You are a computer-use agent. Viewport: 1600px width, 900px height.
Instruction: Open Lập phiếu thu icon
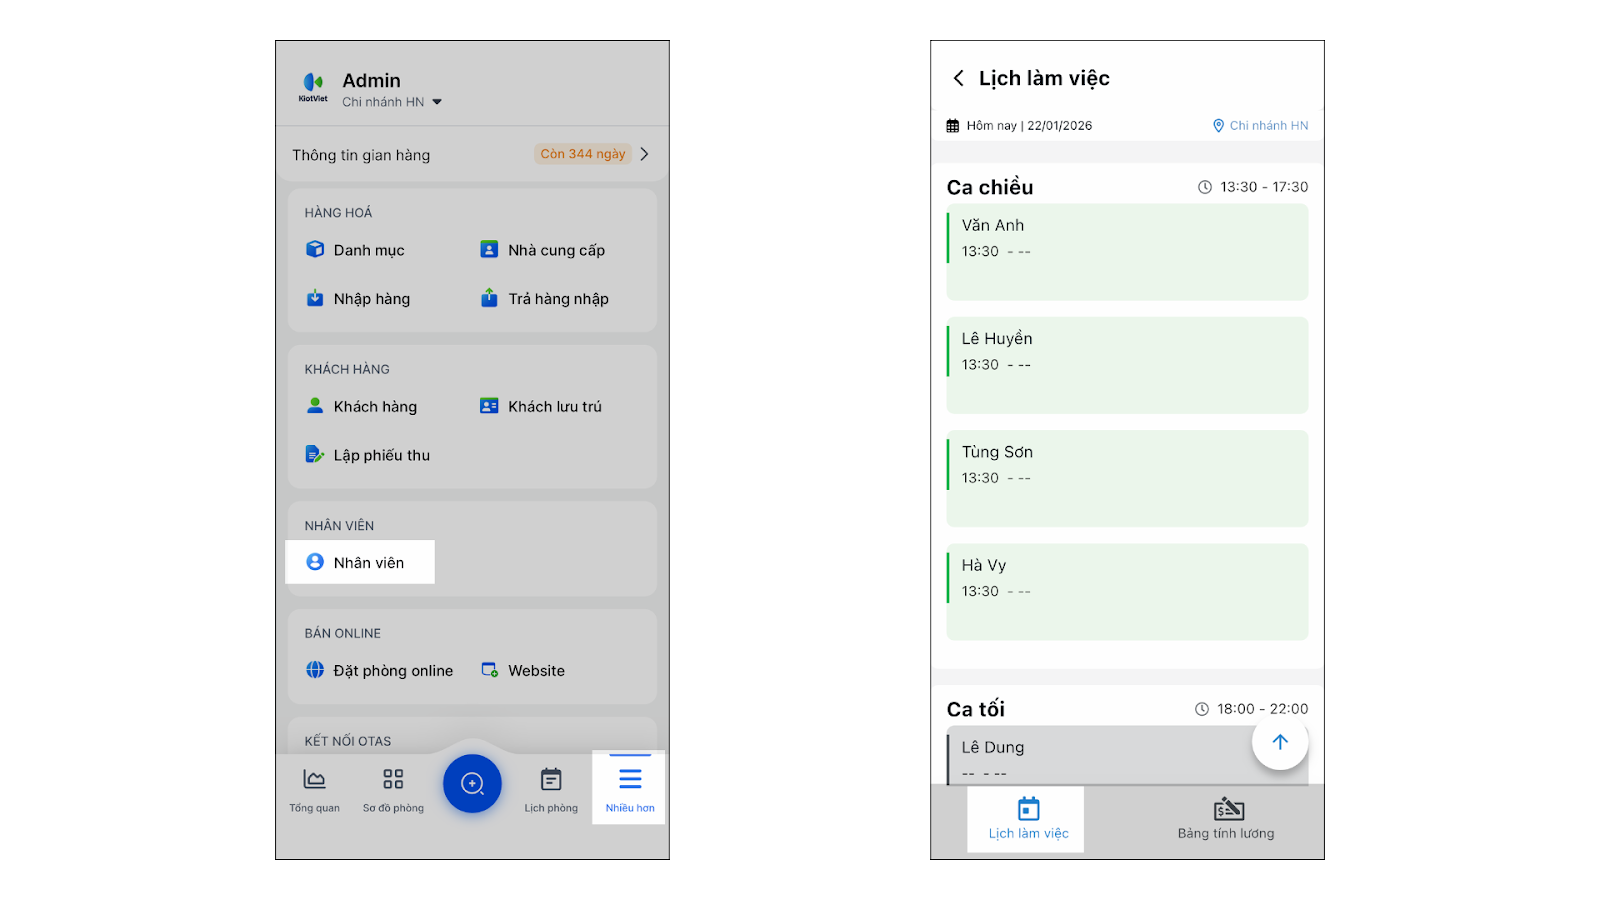coord(315,454)
